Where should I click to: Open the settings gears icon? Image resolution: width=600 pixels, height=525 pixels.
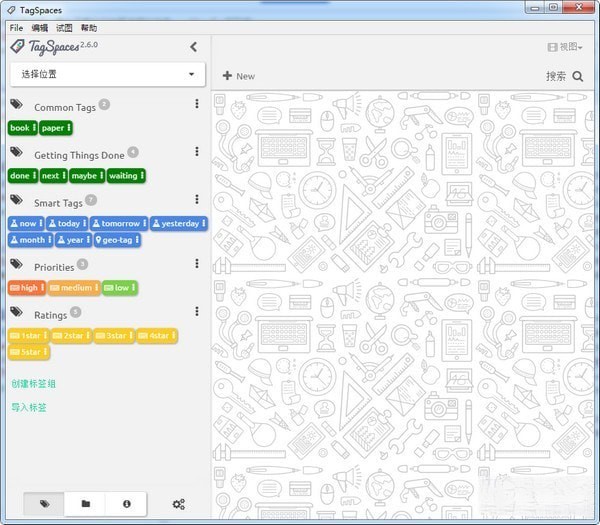[179, 504]
